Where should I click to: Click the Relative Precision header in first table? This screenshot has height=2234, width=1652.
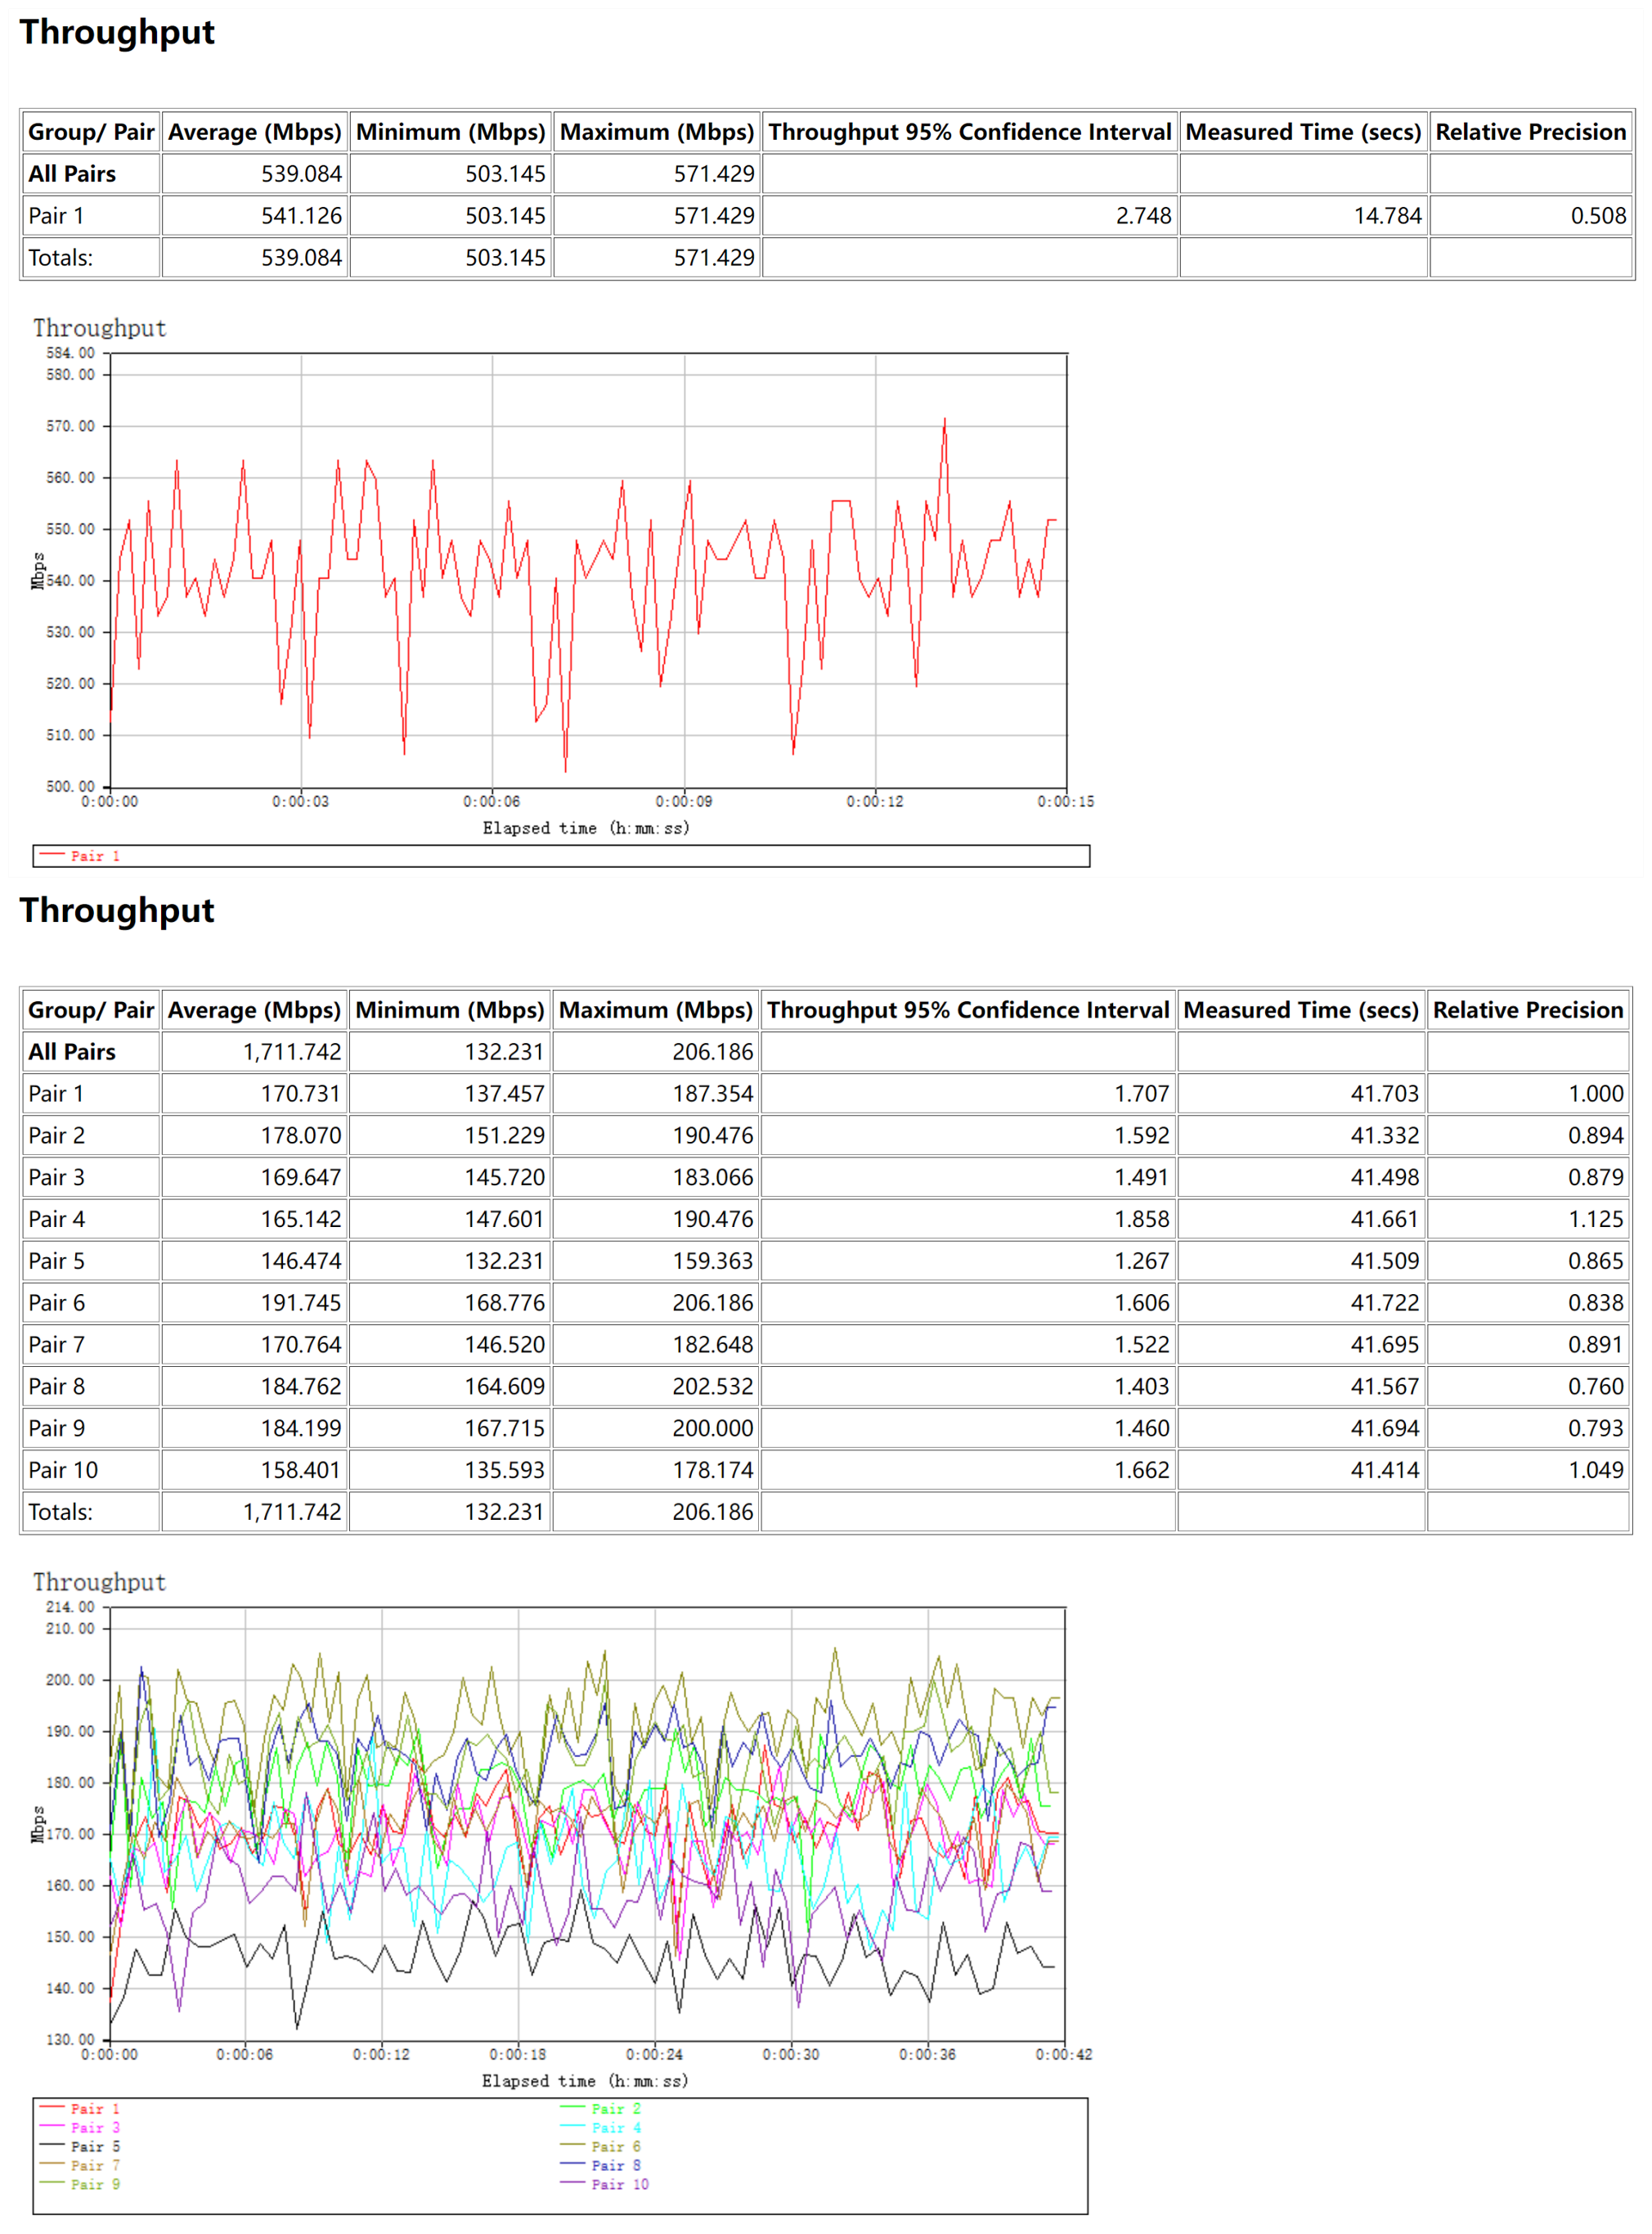click(x=1530, y=132)
